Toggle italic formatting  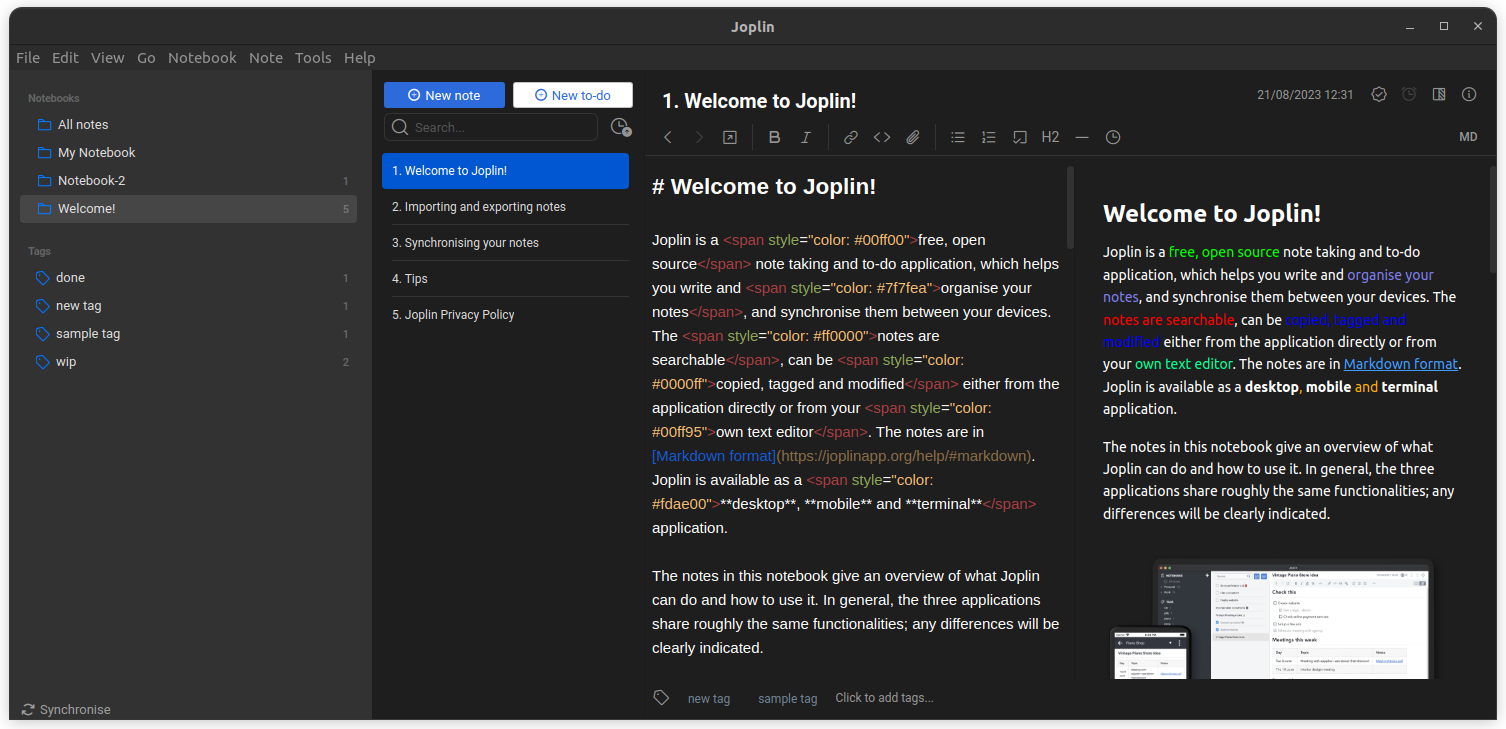pos(806,137)
